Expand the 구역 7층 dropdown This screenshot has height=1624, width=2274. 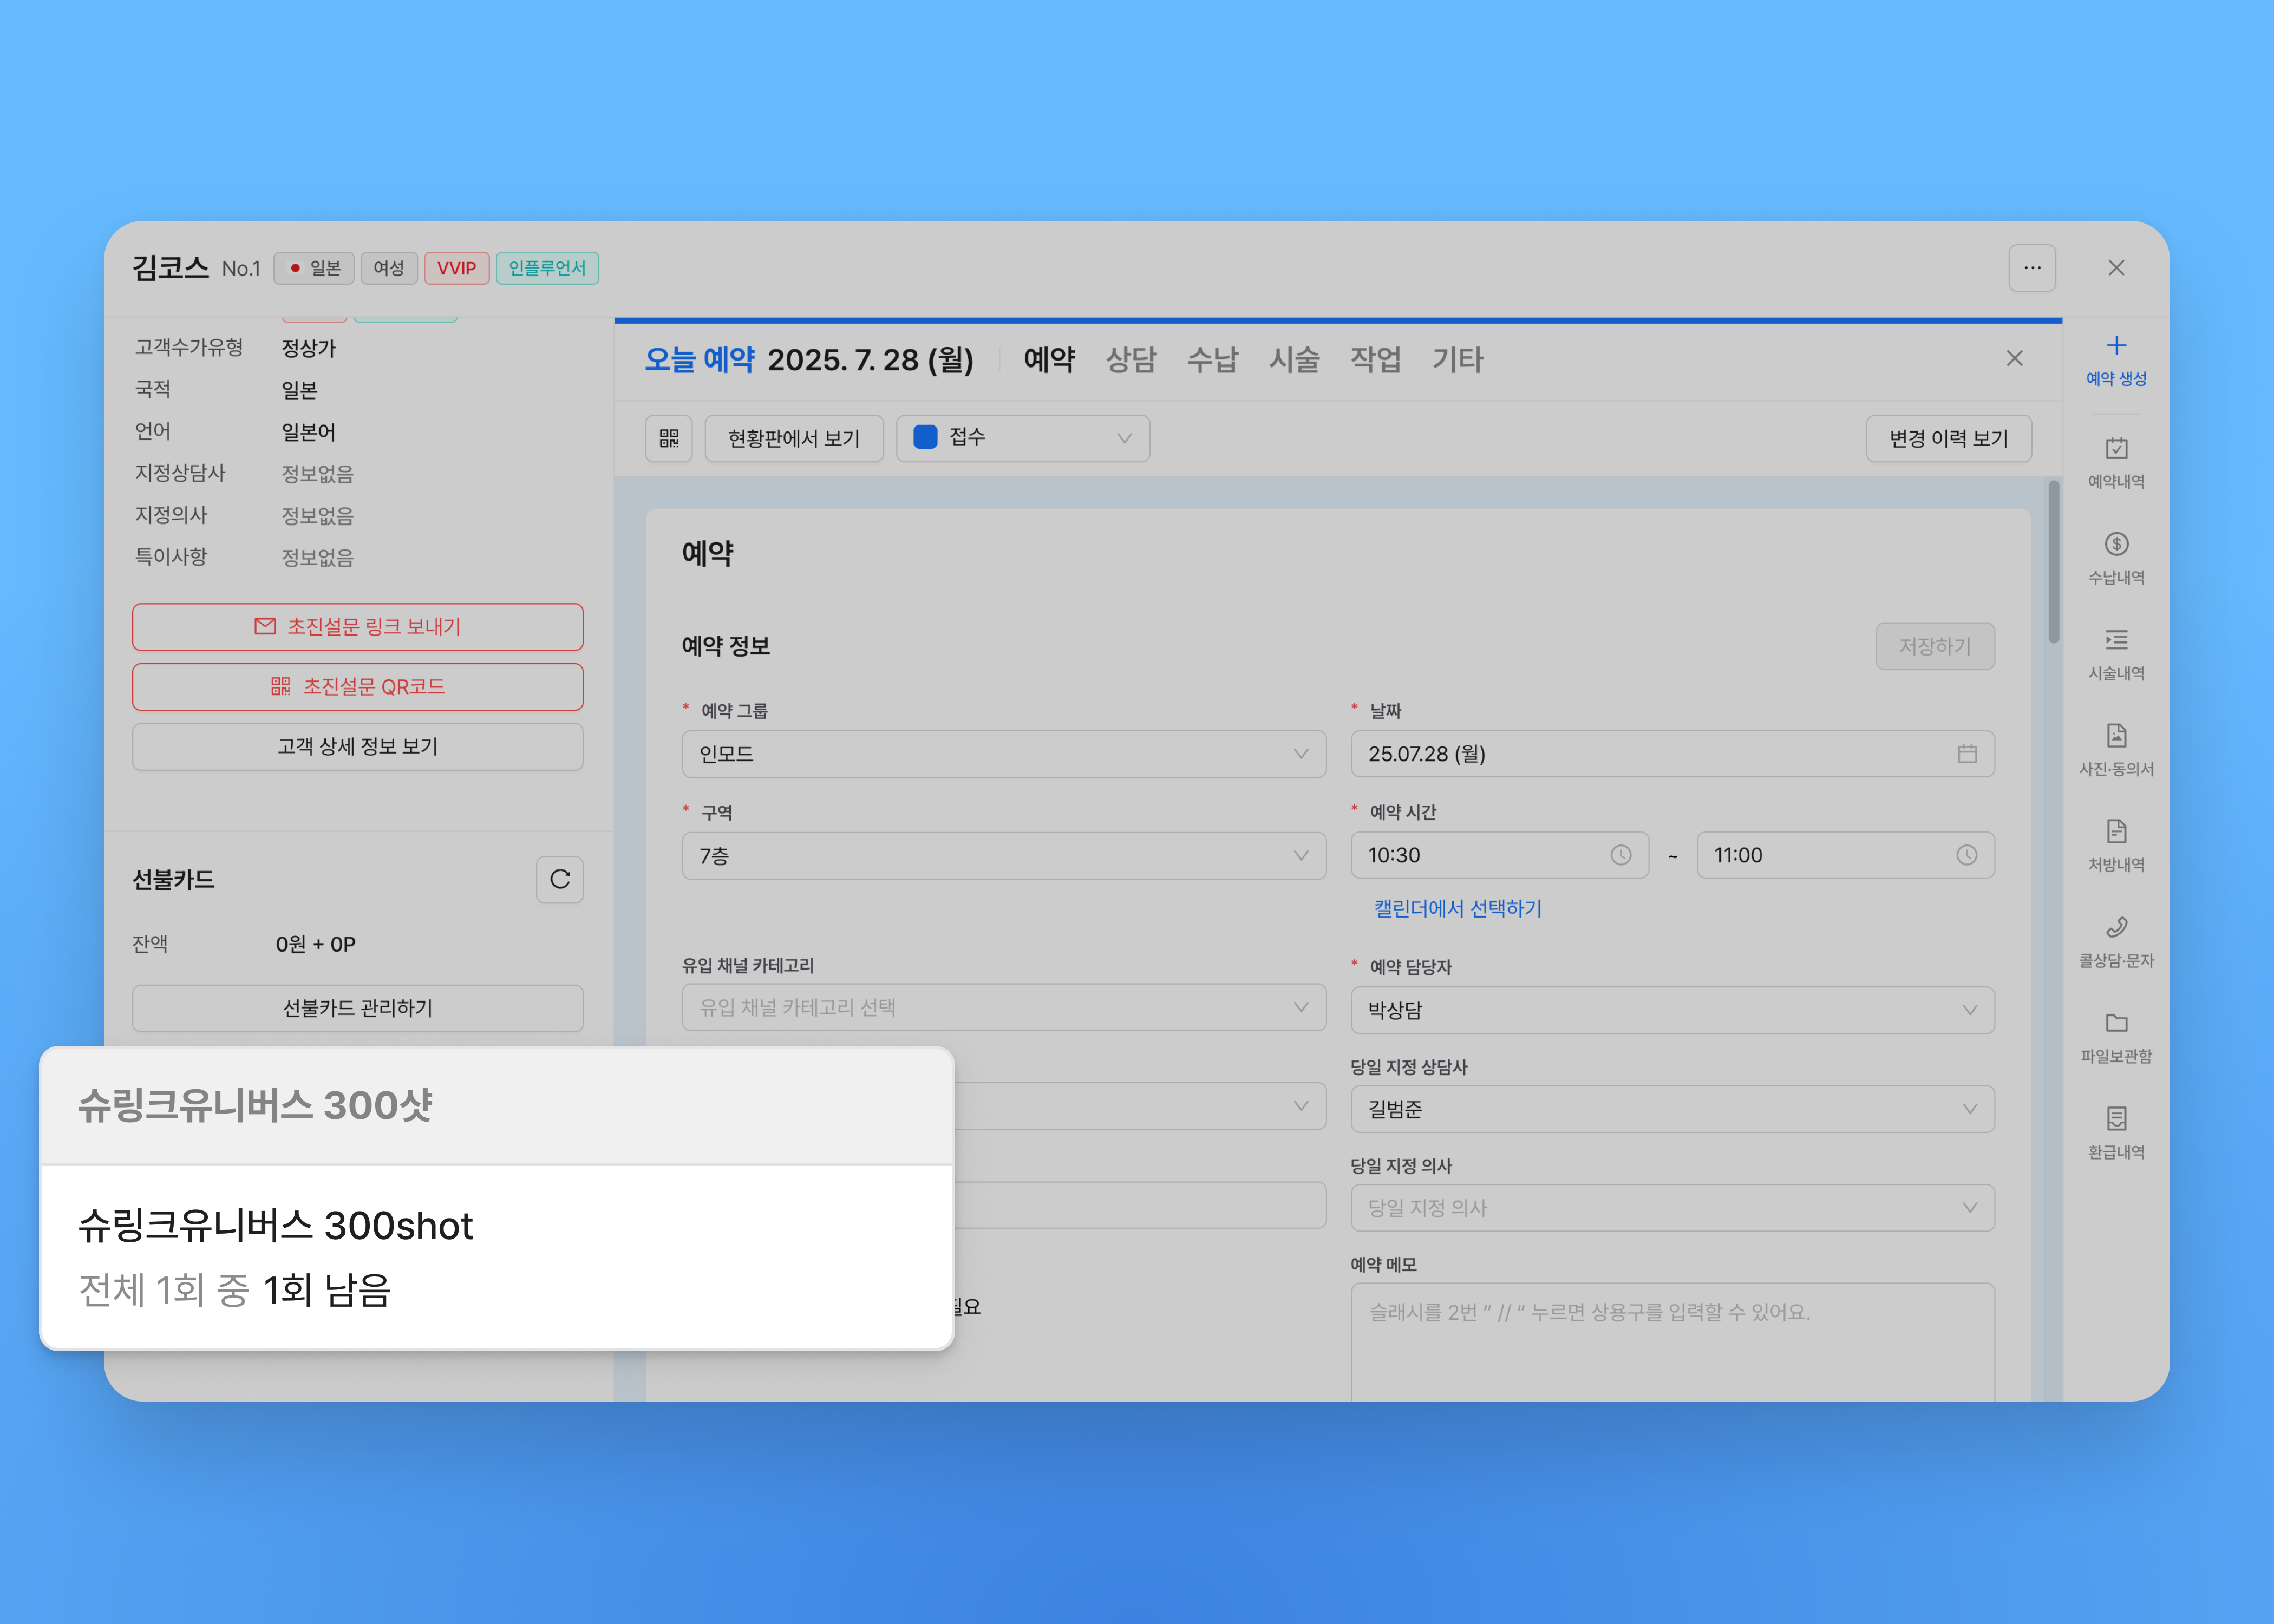click(x=1003, y=856)
